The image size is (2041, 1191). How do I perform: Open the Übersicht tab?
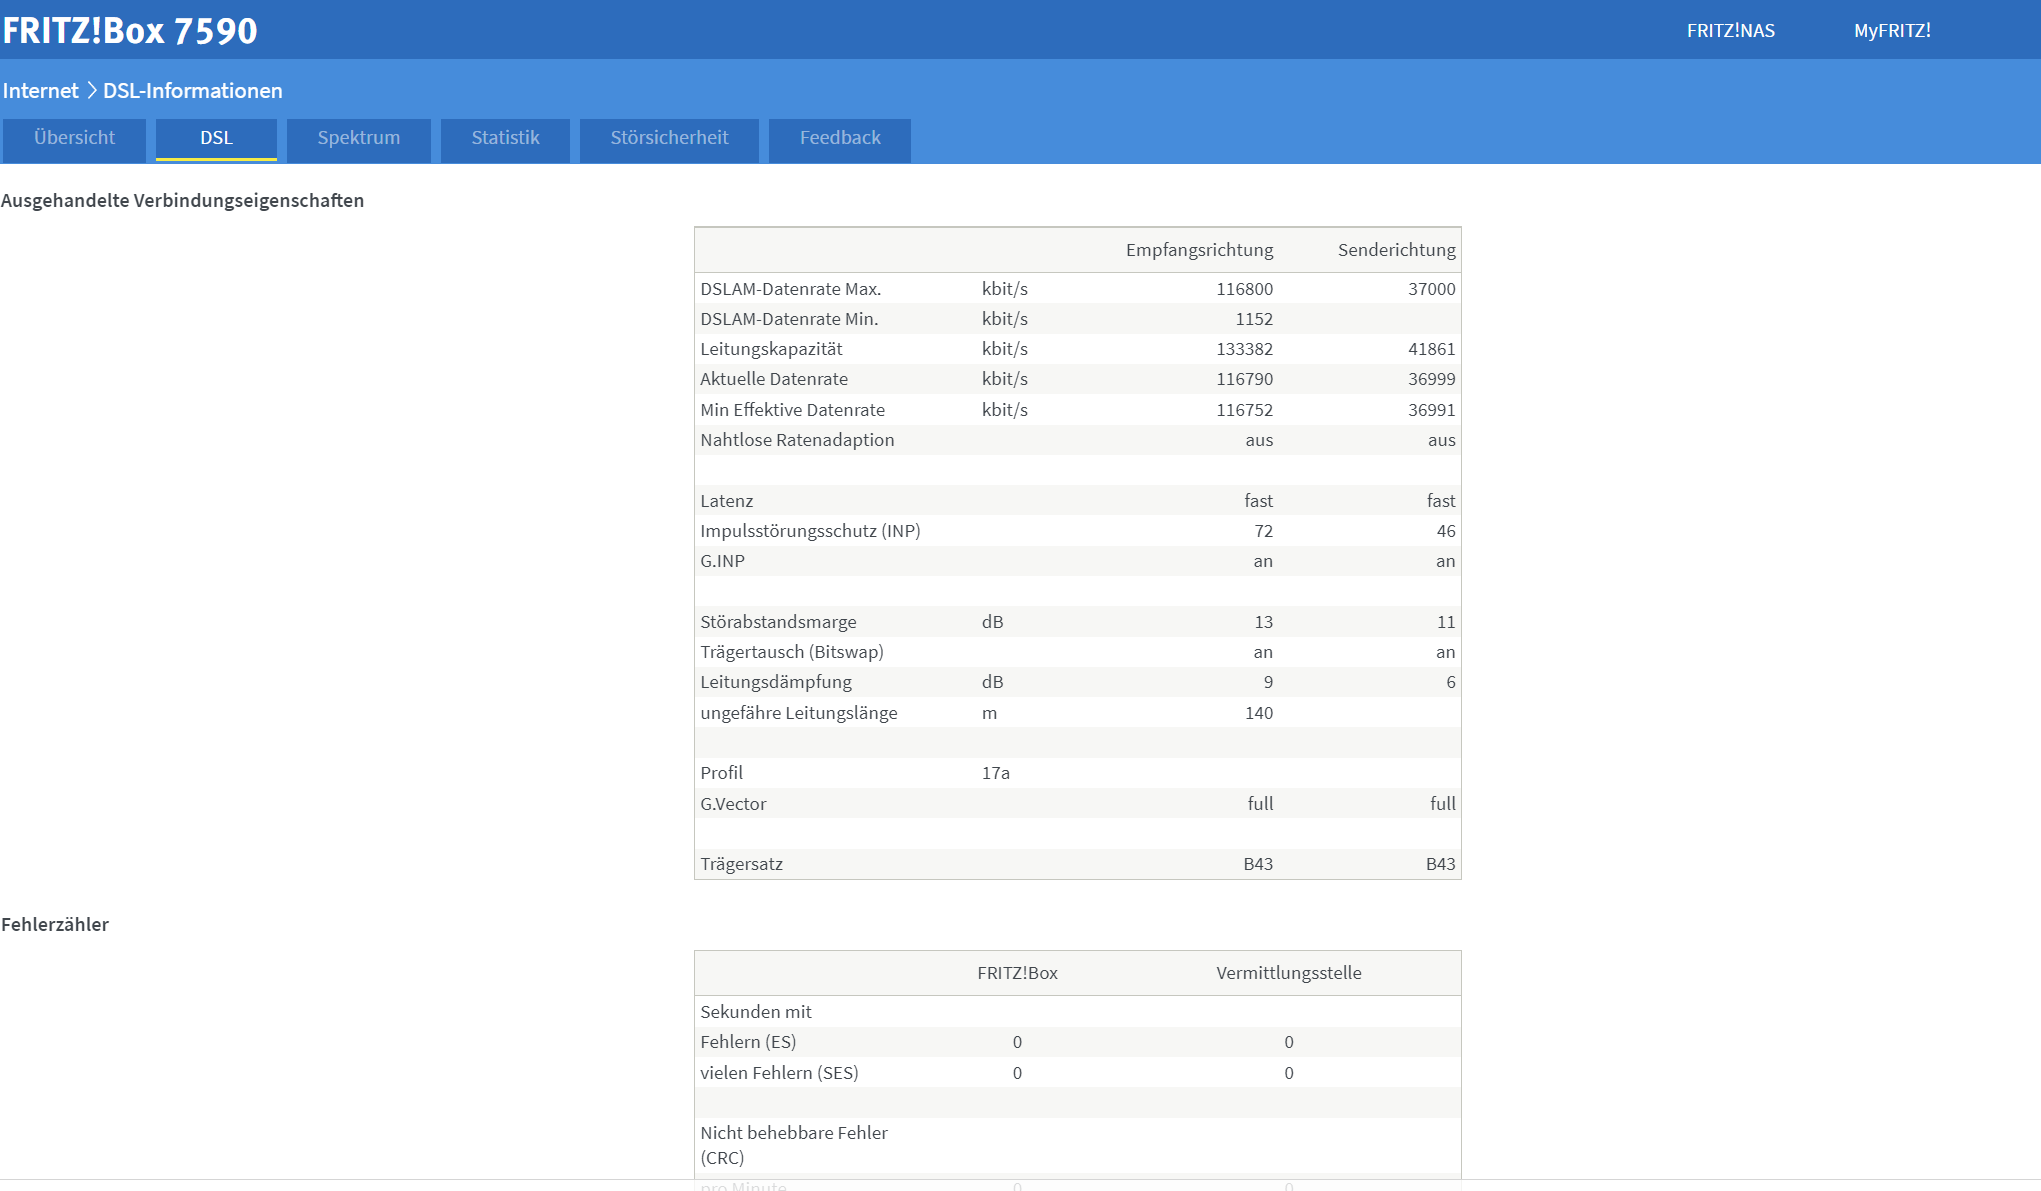pos(74,138)
